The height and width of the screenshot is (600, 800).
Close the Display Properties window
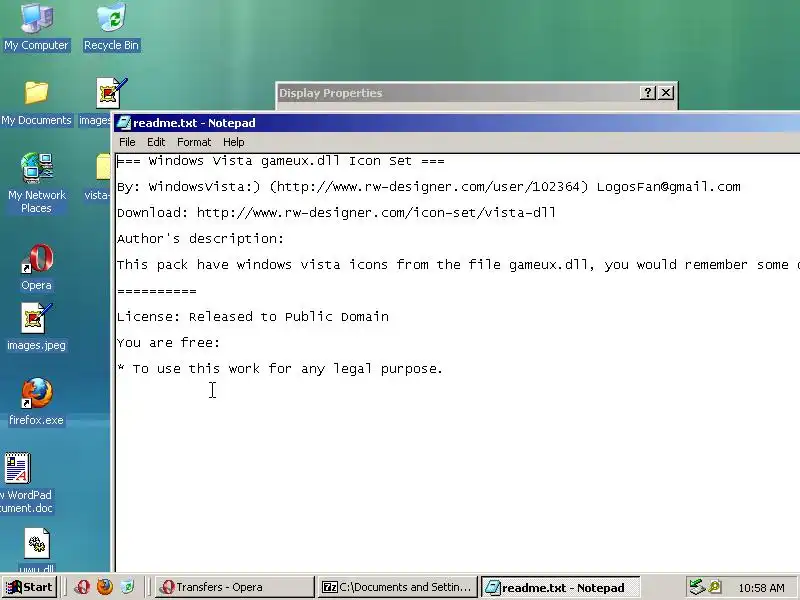[x=666, y=93]
